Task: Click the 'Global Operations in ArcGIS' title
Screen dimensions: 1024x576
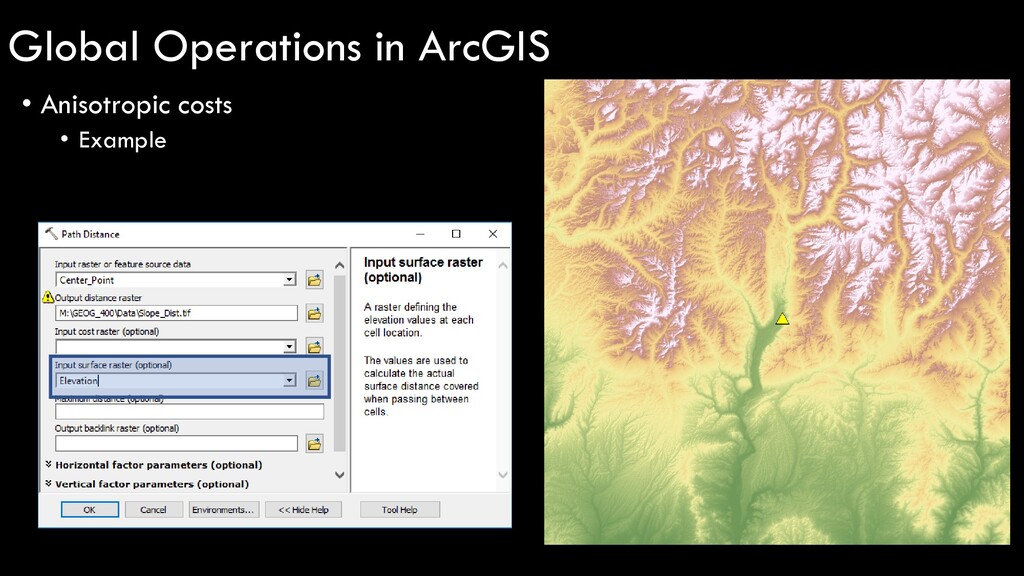Action: (280, 46)
